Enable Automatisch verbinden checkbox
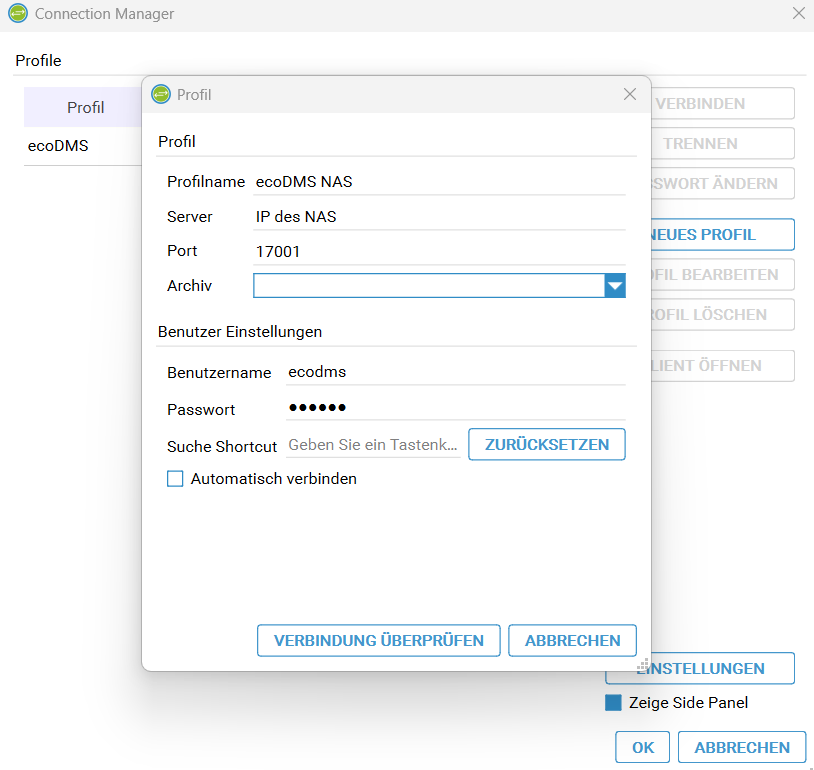Screen dimensions: 814x770 click(x=175, y=479)
